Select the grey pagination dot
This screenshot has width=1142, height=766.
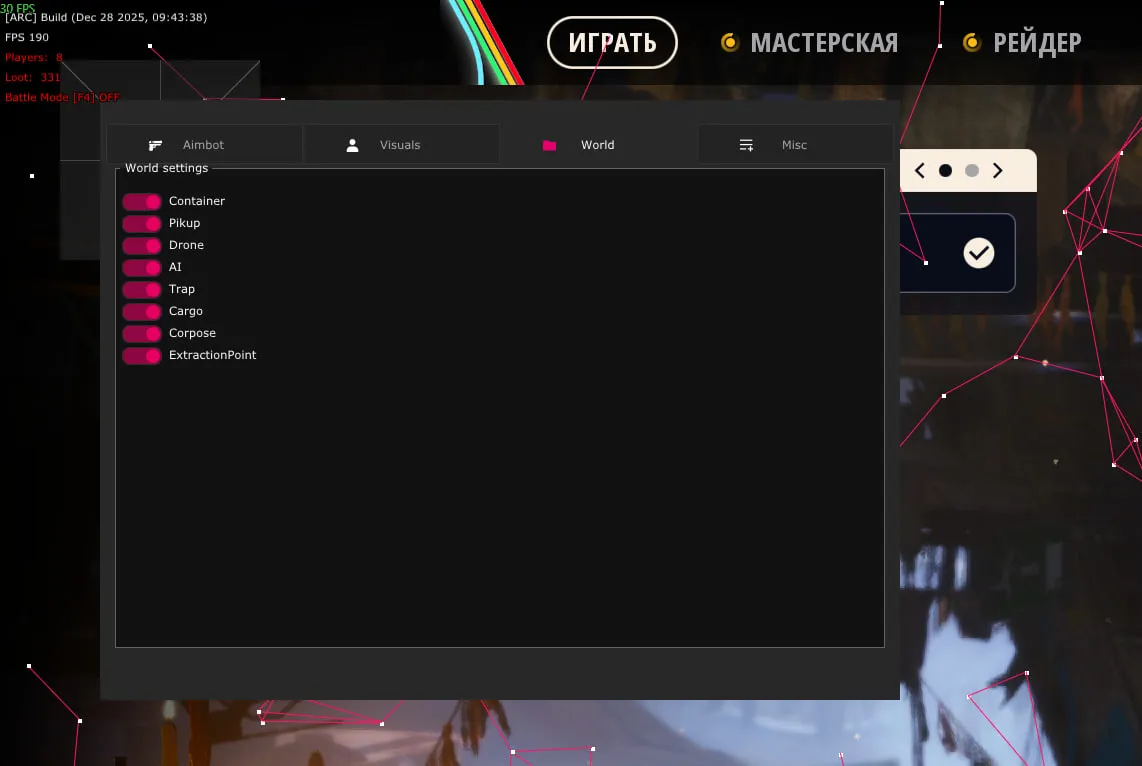[x=971, y=170]
